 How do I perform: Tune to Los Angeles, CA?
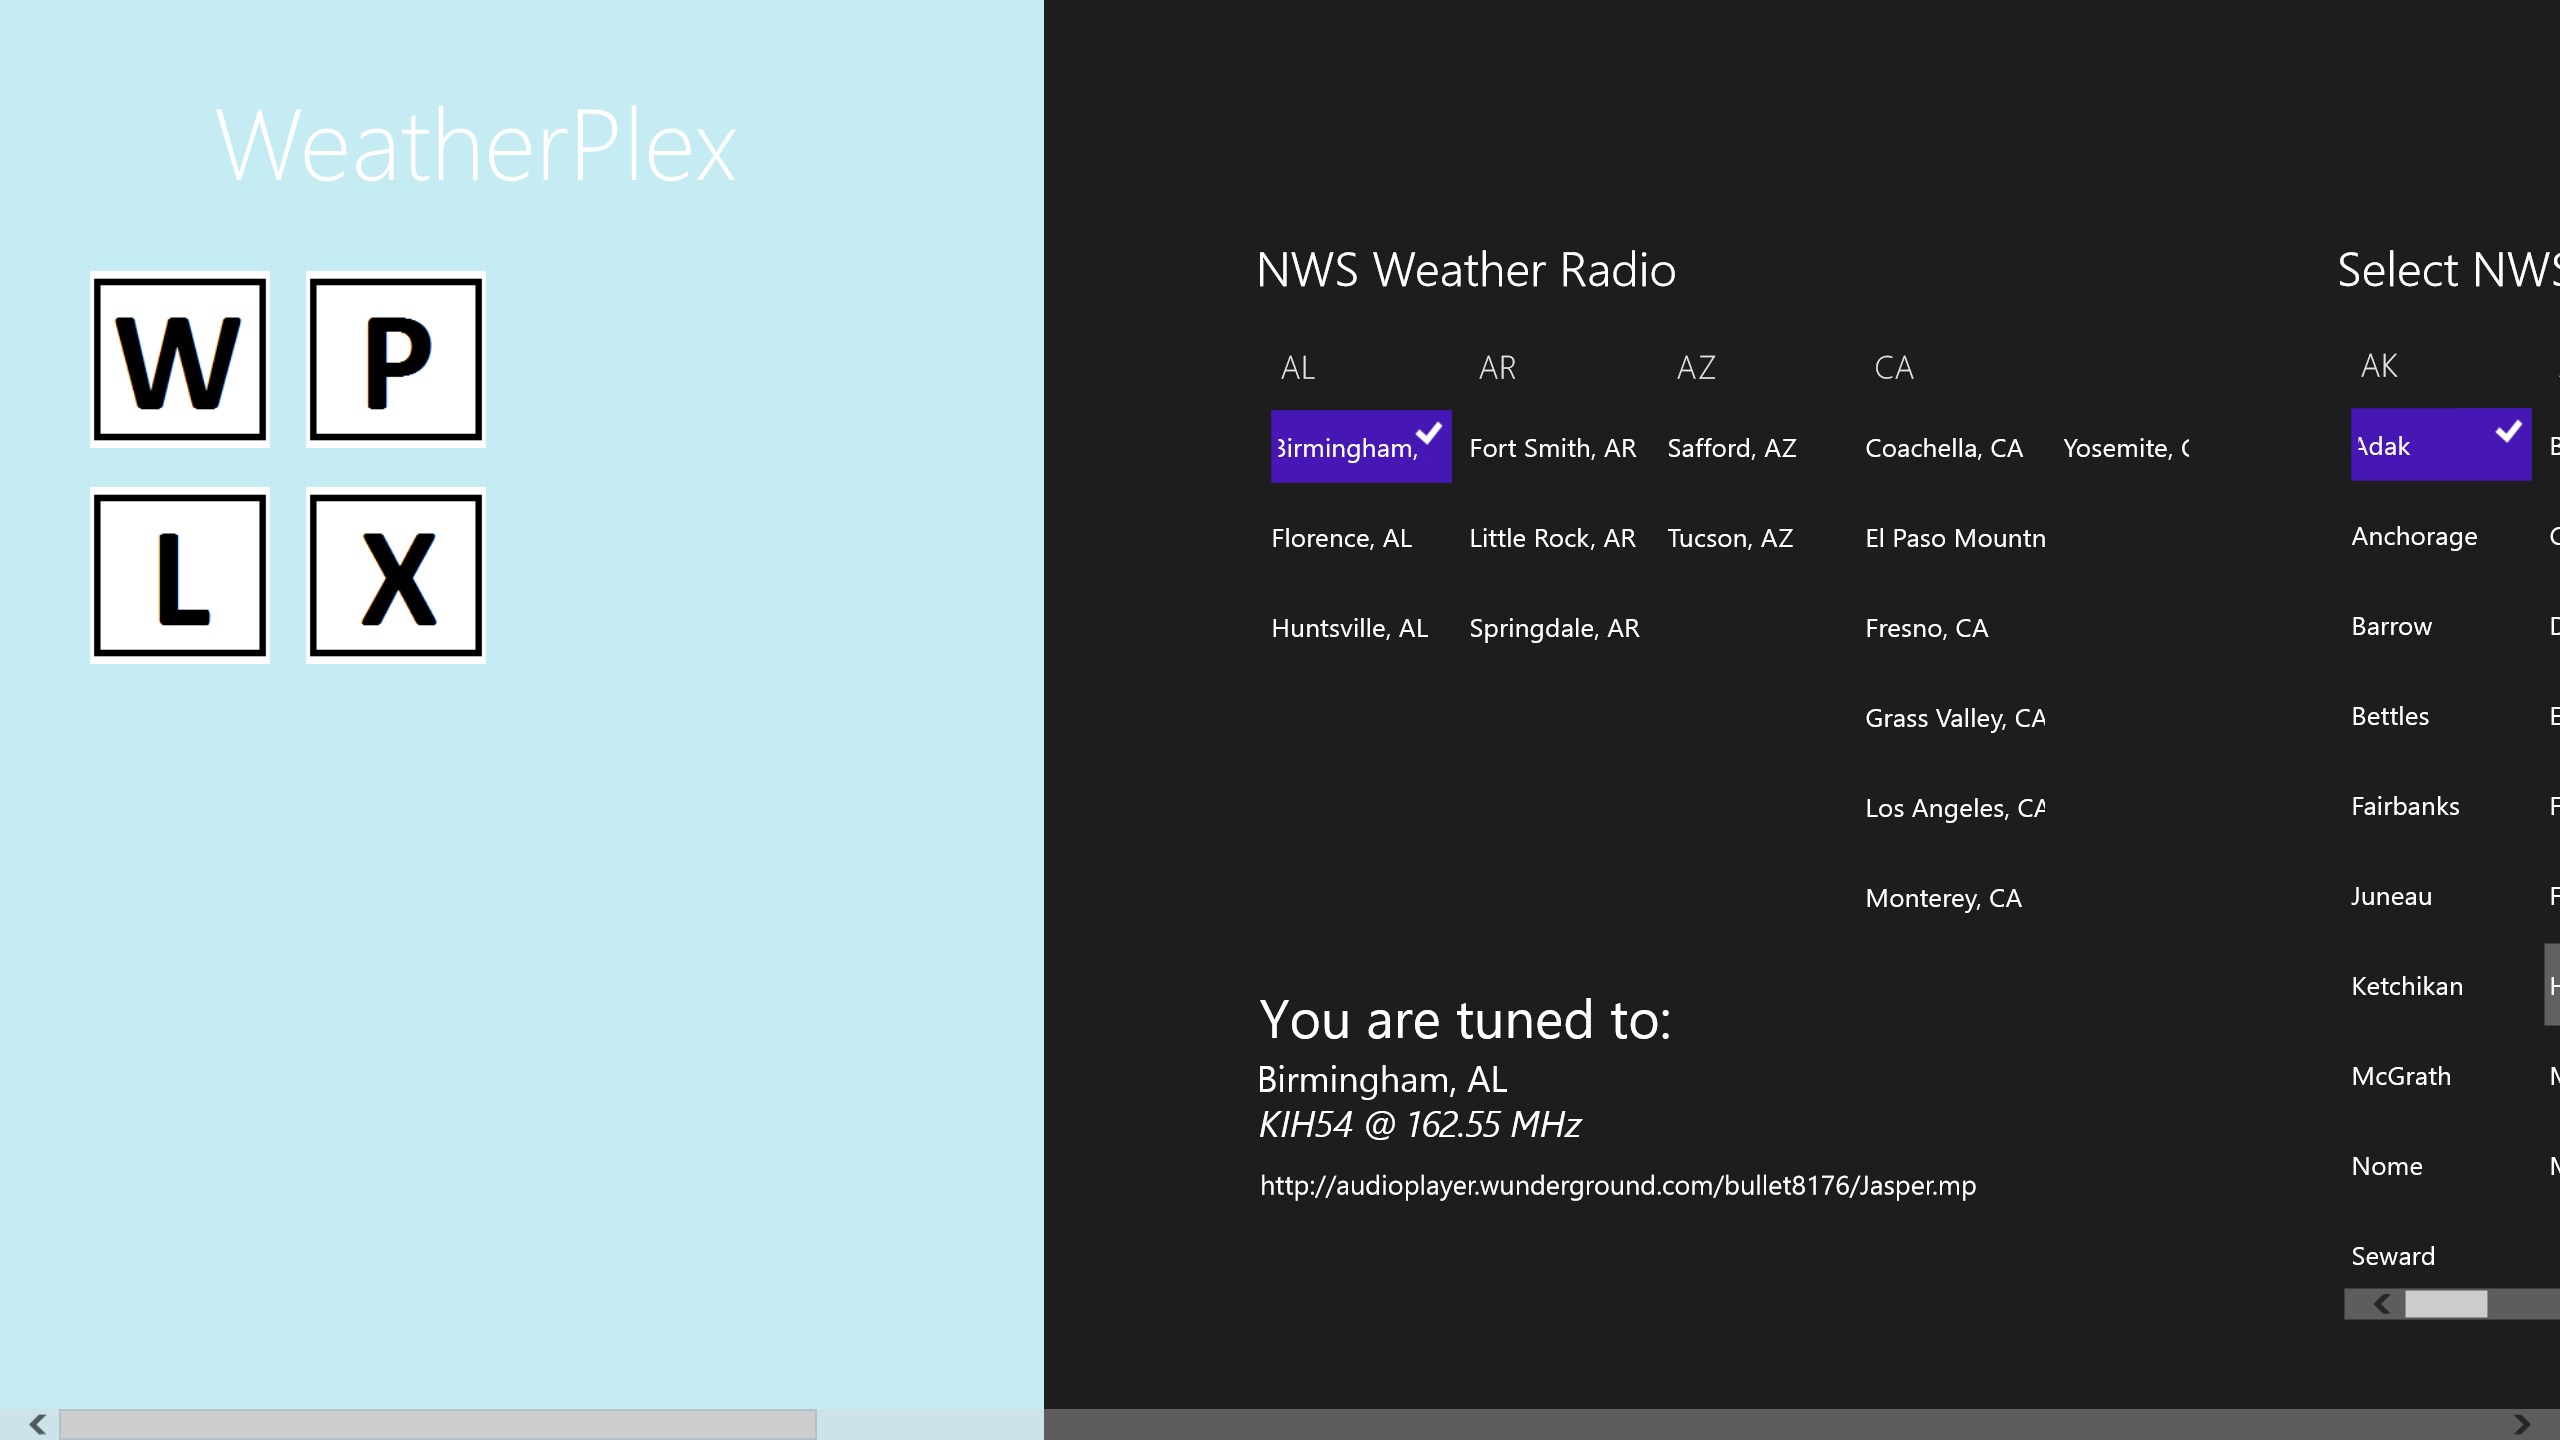1954,808
